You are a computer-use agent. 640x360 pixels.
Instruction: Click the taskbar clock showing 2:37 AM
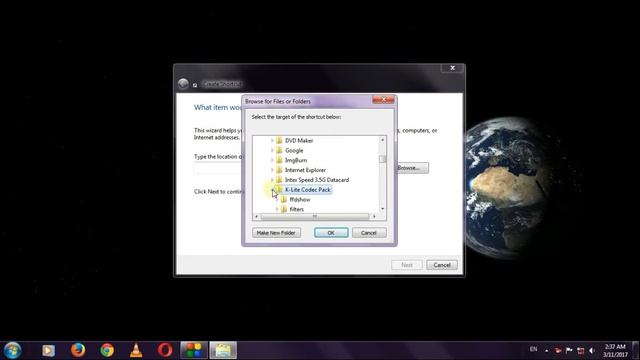pos(615,350)
